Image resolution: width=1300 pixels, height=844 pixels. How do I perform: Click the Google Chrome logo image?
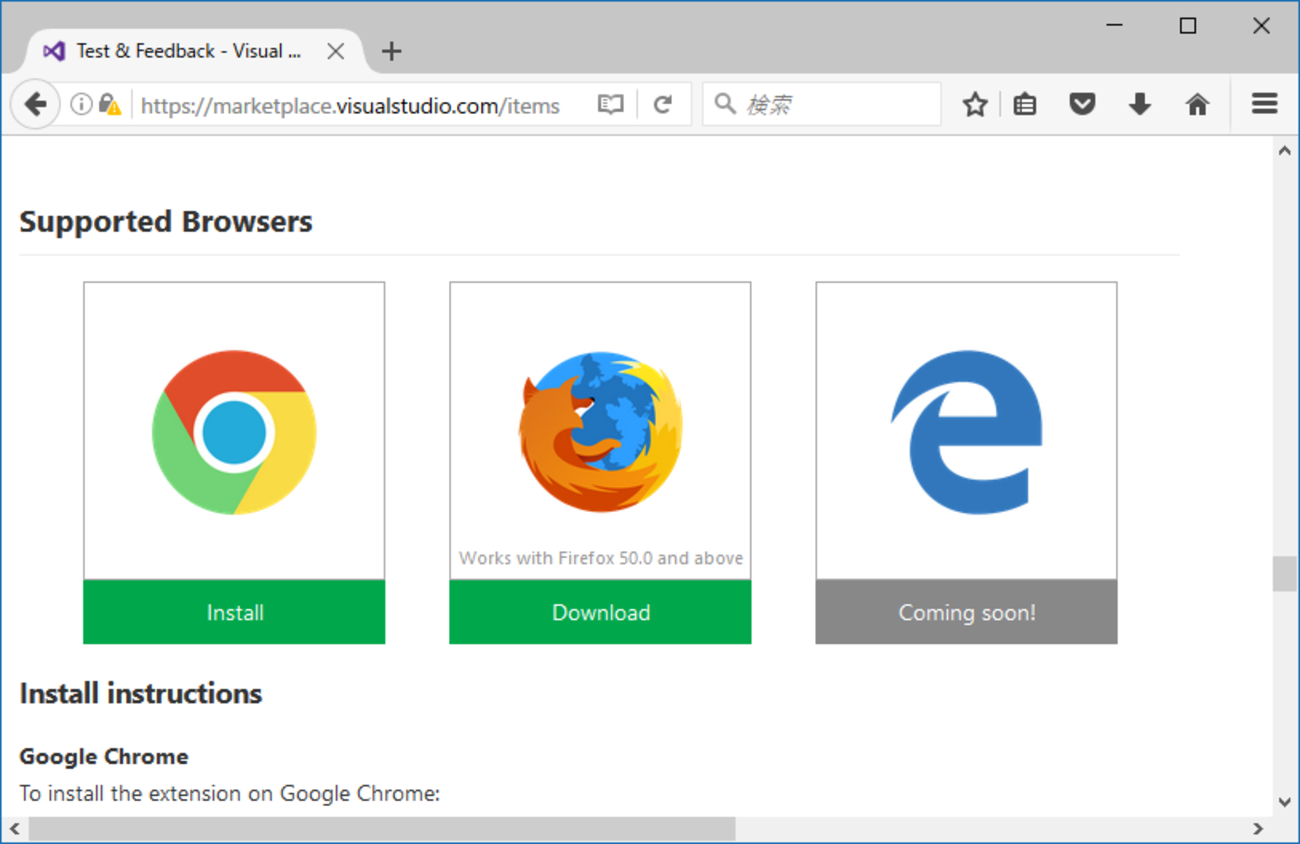(234, 432)
